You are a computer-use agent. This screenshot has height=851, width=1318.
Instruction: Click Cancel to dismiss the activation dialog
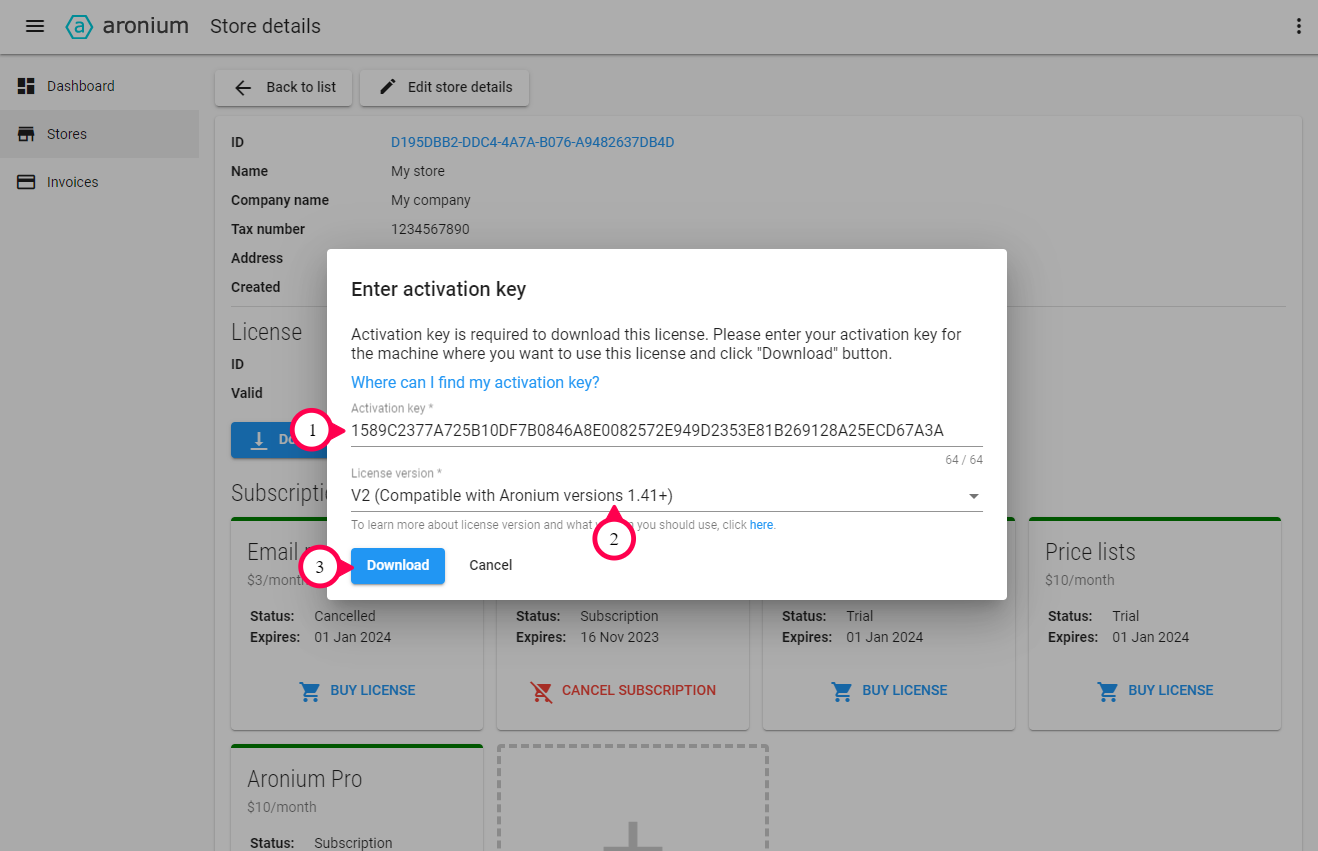point(490,565)
